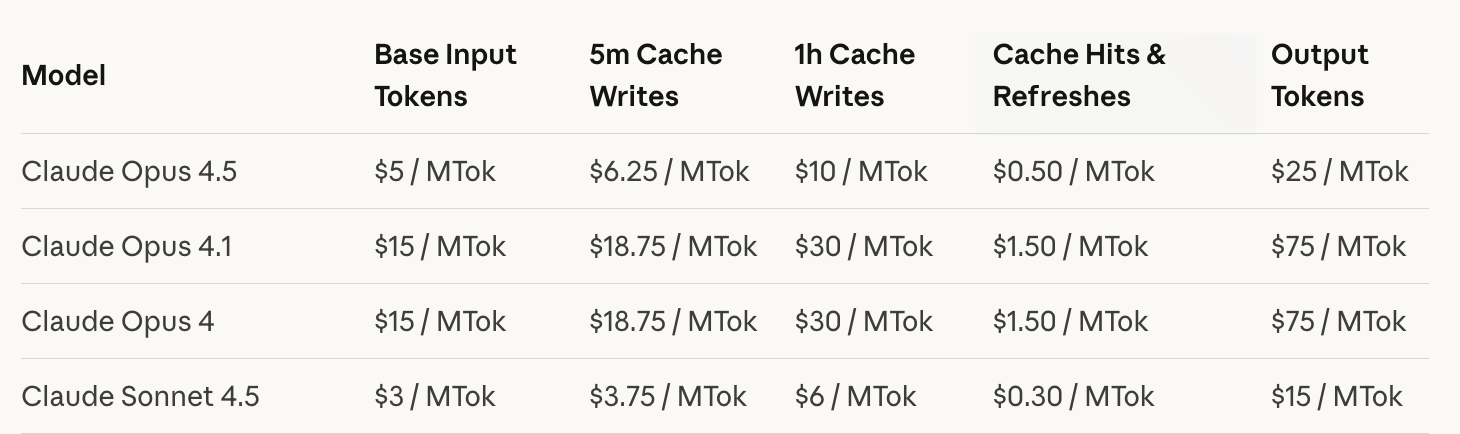Image resolution: width=1460 pixels, height=434 pixels.
Task: Click the $0.30 / MTok cache hits cell
Action: coord(1073,396)
